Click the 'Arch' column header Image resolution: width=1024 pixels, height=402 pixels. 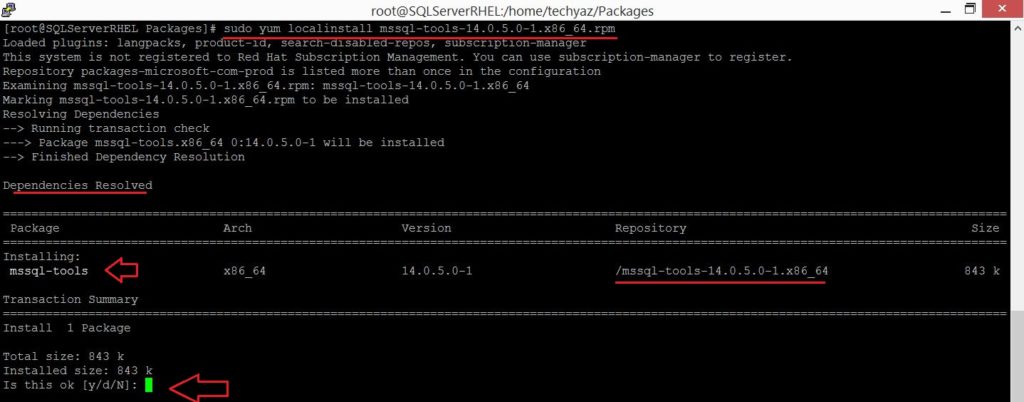coord(237,228)
